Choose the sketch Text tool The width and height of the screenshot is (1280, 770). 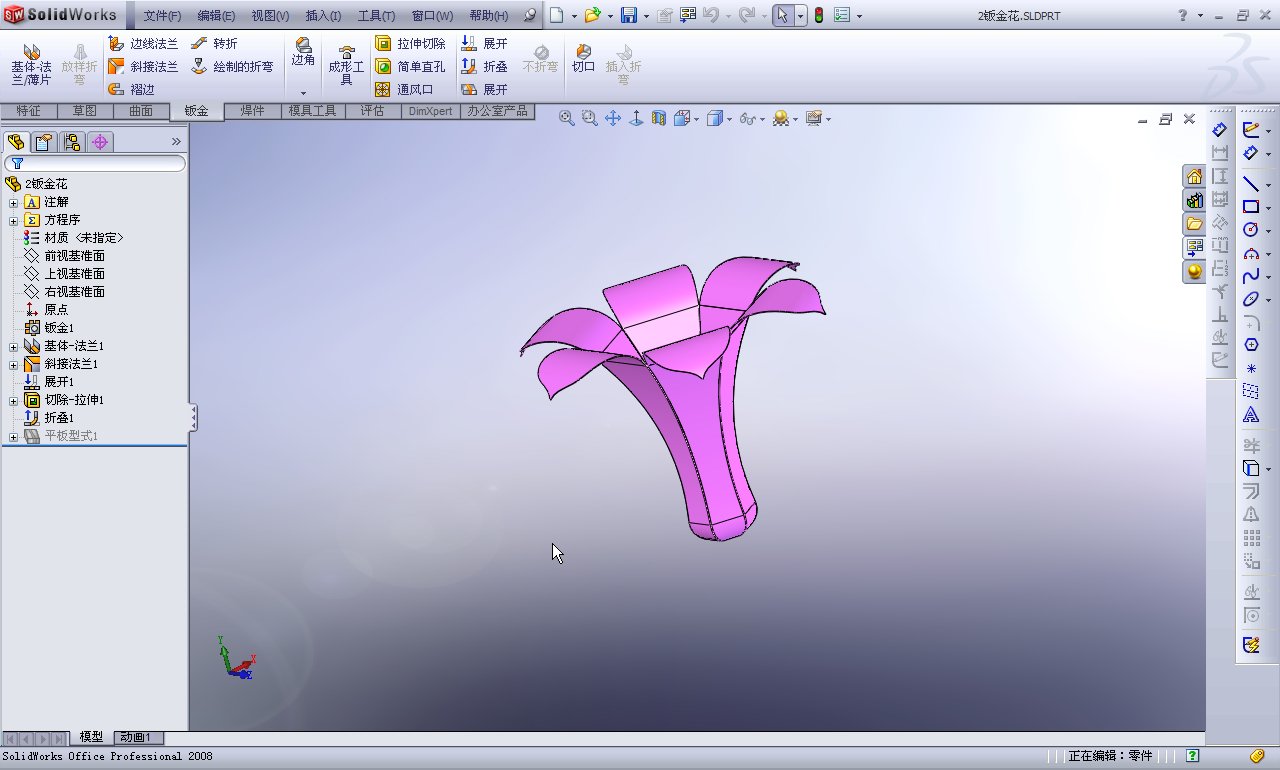[x=1250, y=415]
